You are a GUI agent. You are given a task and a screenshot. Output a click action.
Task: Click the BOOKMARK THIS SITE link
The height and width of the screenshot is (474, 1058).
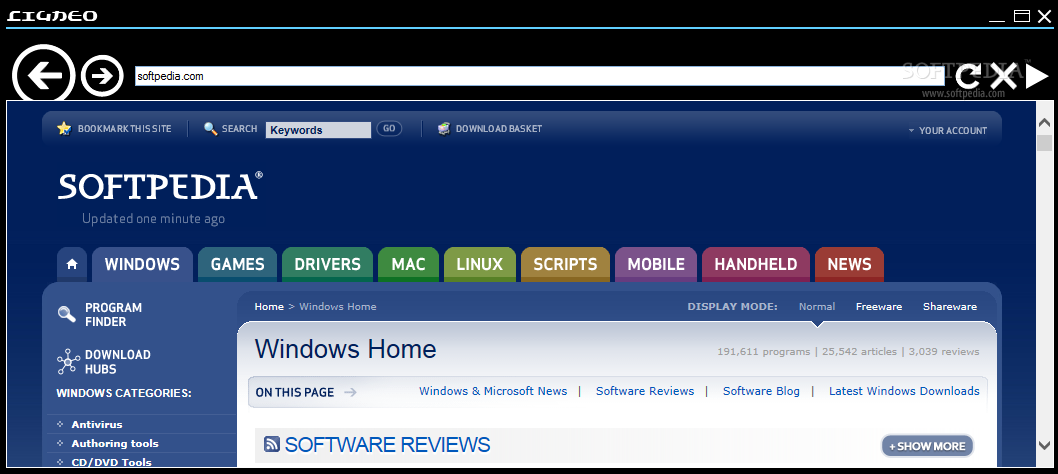click(x=124, y=128)
